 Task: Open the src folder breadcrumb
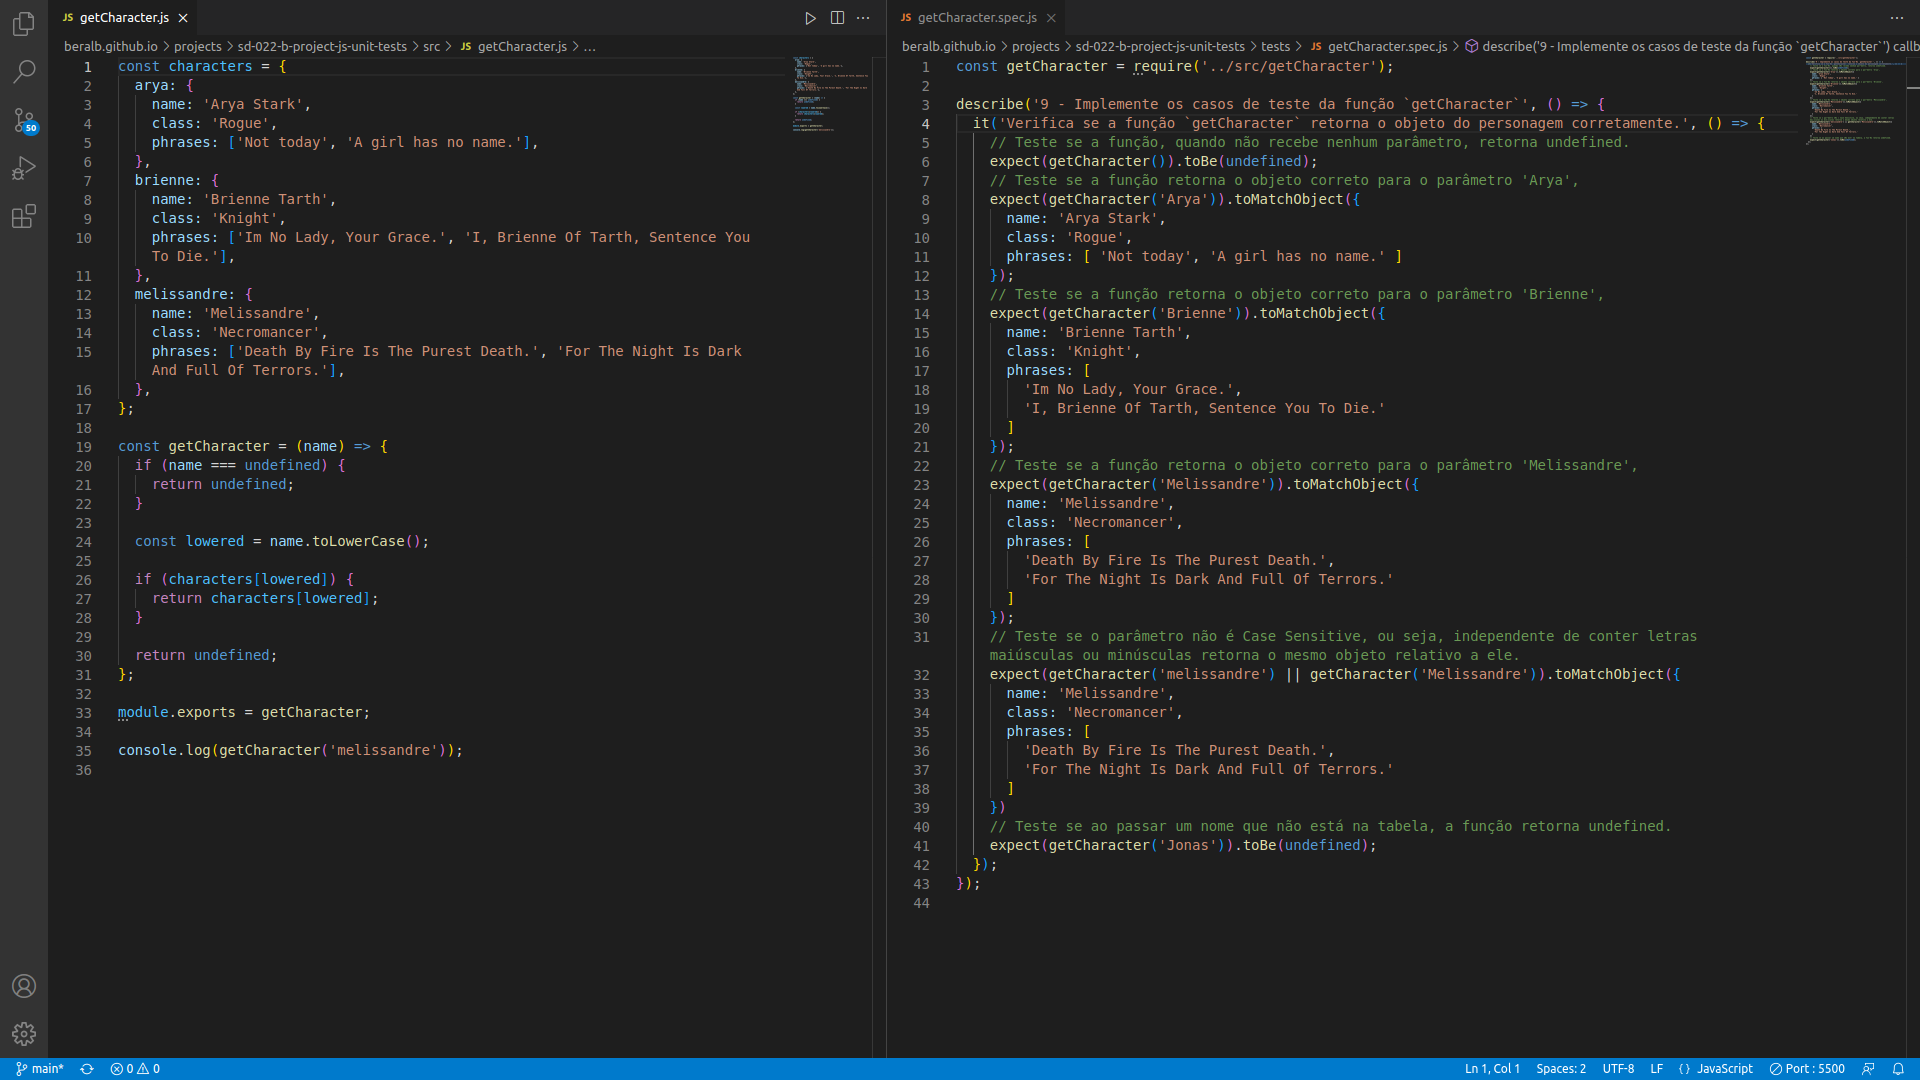(x=431, y=46)
